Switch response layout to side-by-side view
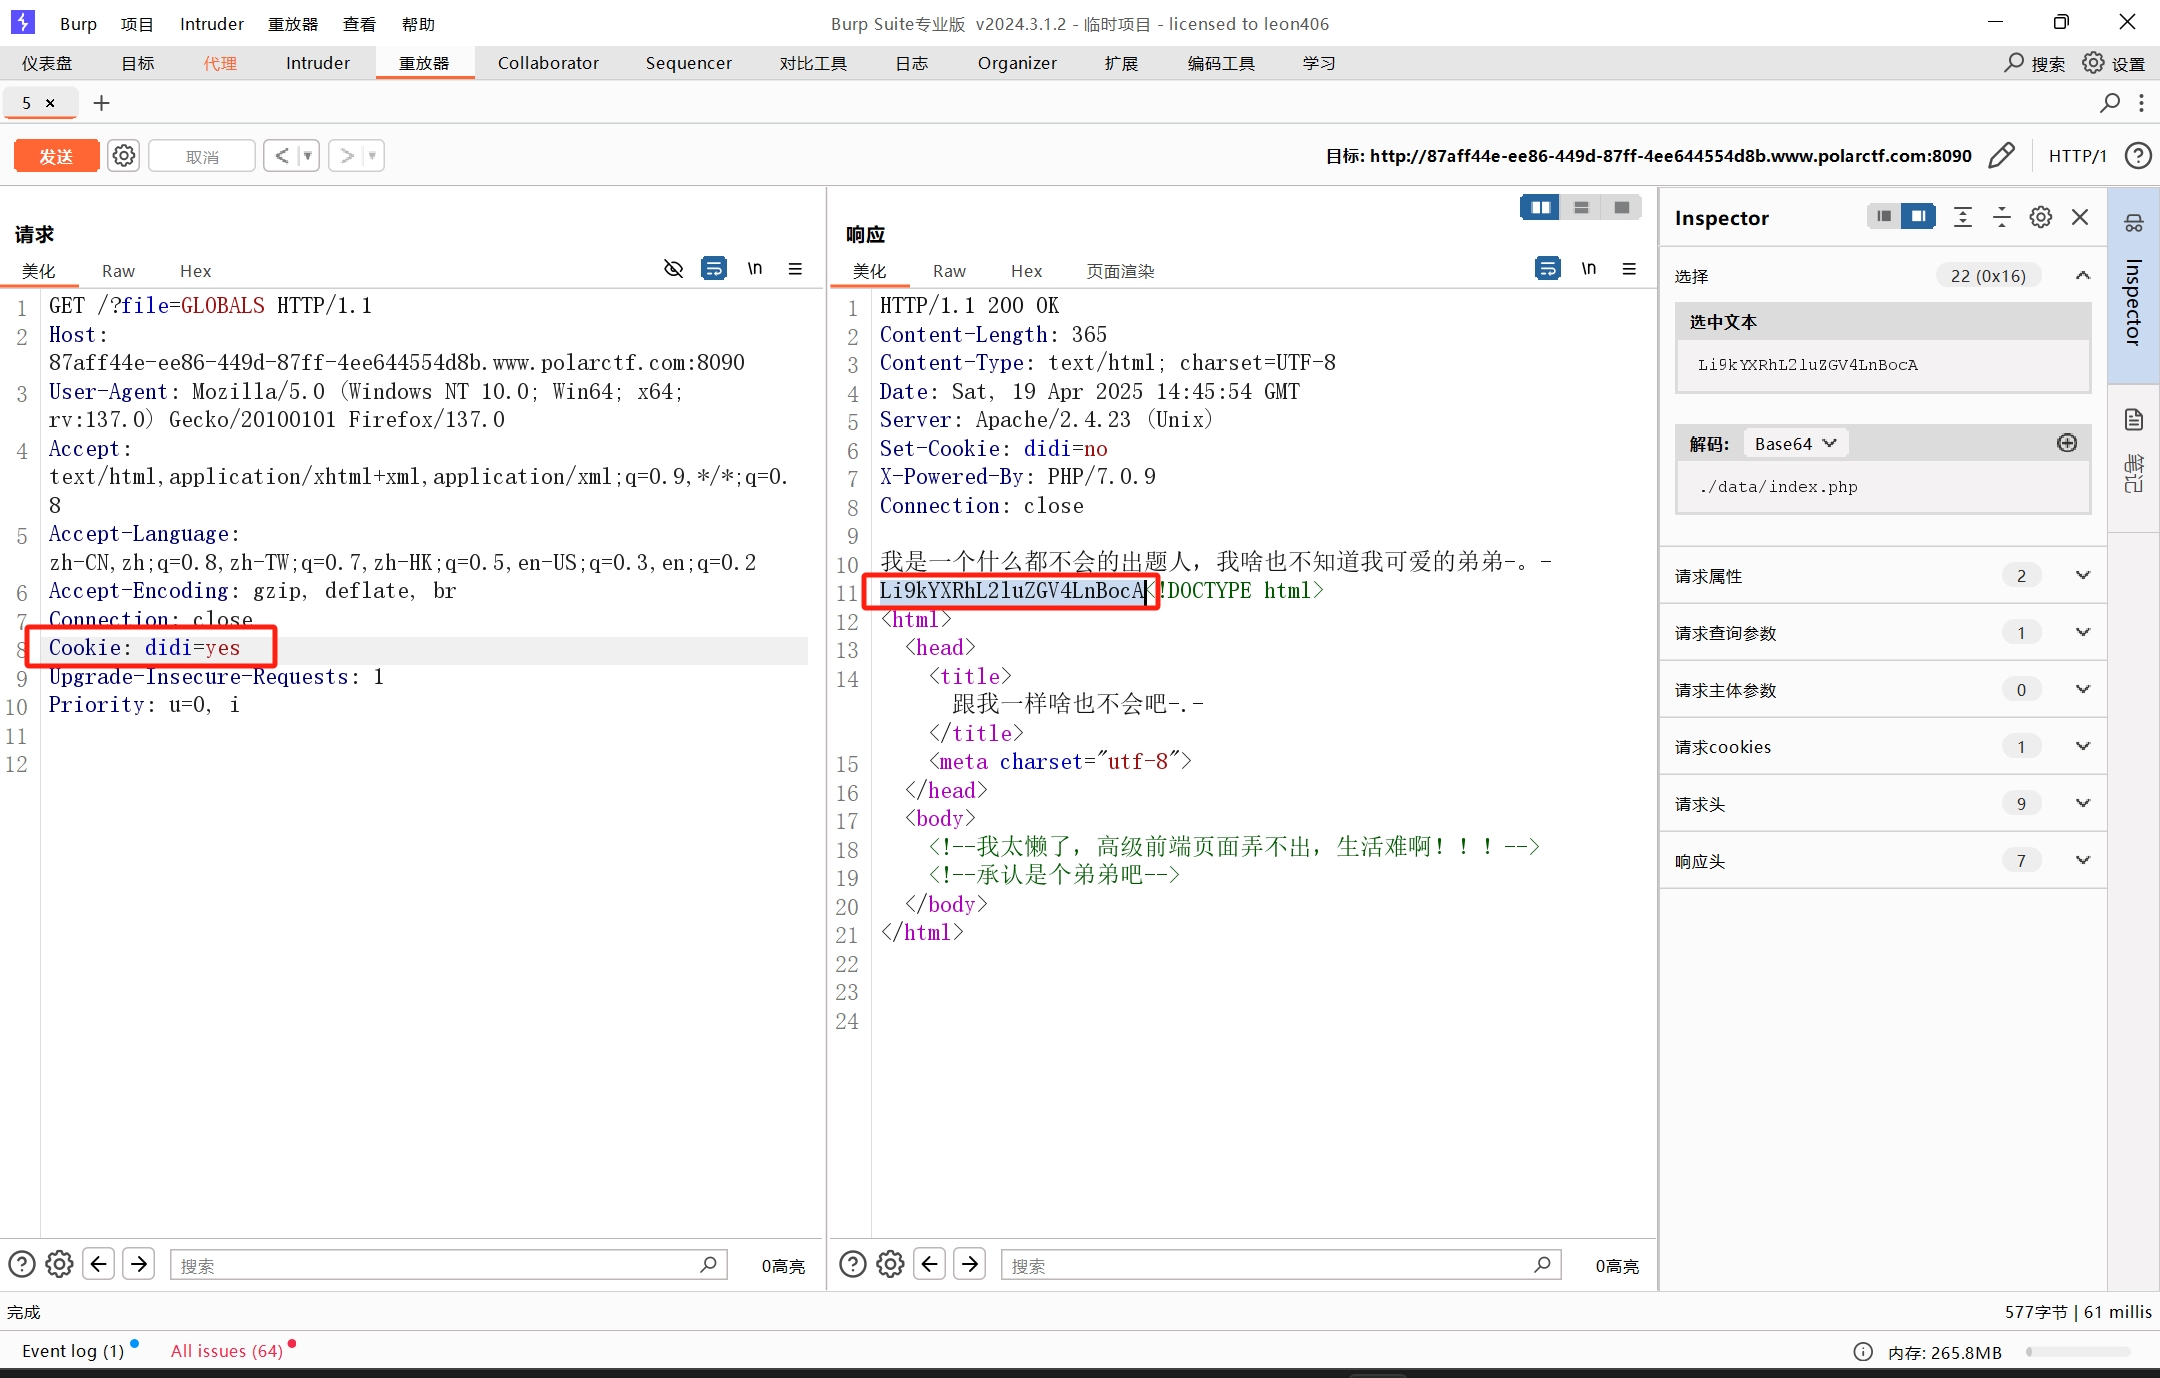The height and width of the screenshot is (1378, 2160). coord(1540,207)
